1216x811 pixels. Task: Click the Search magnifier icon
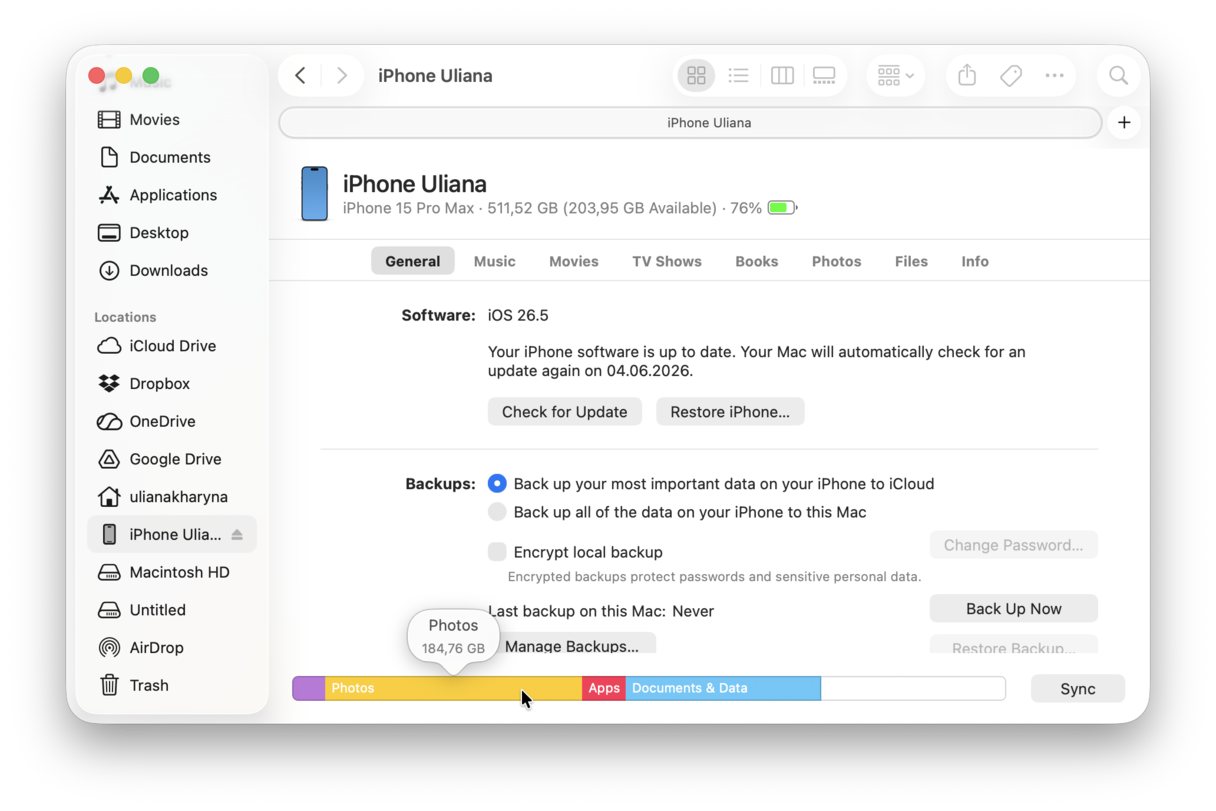(x=1118, y=75)
